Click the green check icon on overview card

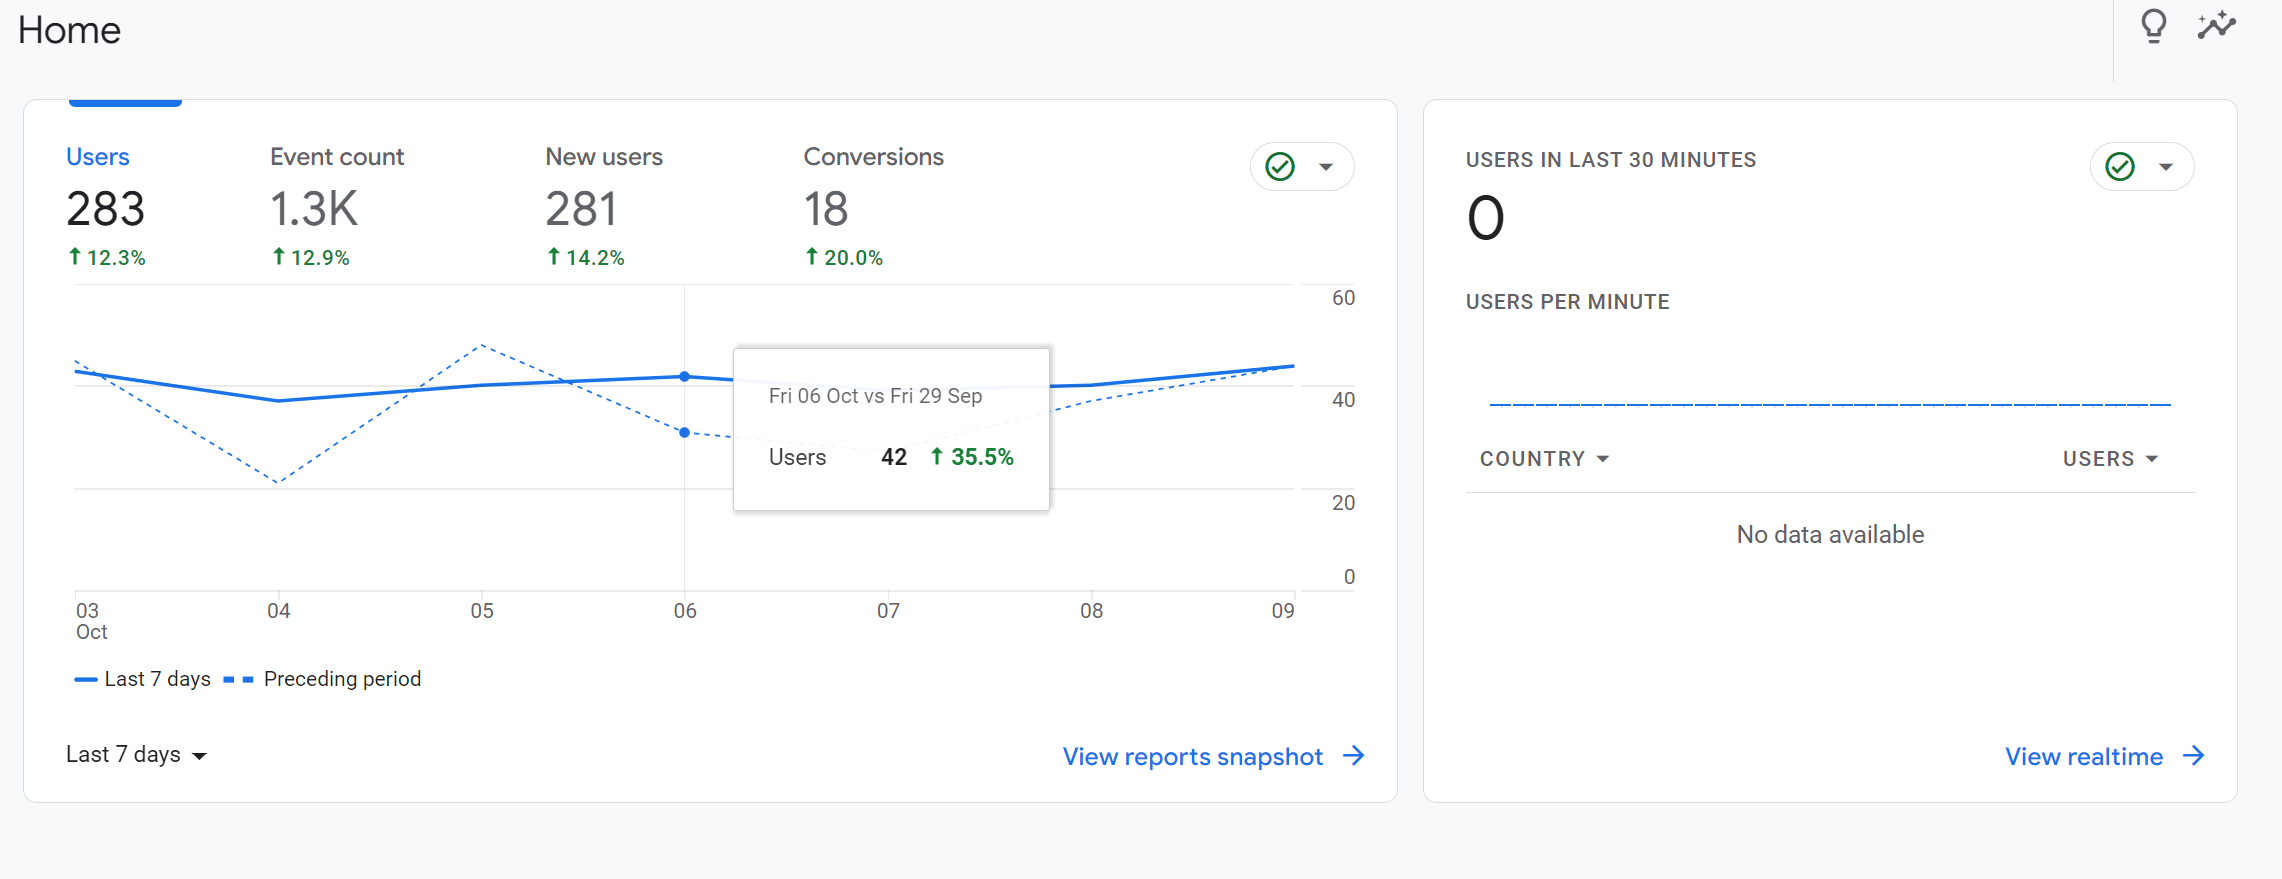(1280, 166)
